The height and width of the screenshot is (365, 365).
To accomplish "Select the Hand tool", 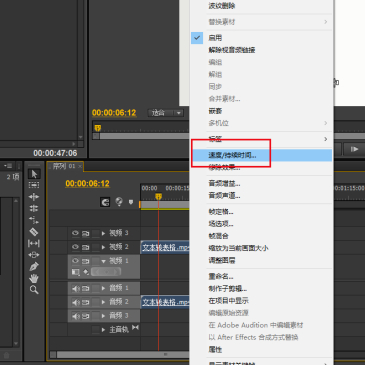I will tap(34, 278).
